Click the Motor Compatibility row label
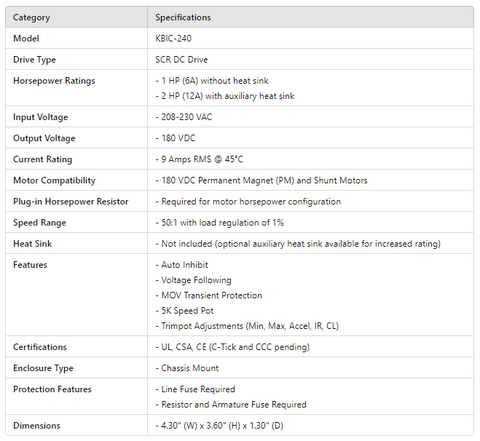 click(x=54, y=181)
